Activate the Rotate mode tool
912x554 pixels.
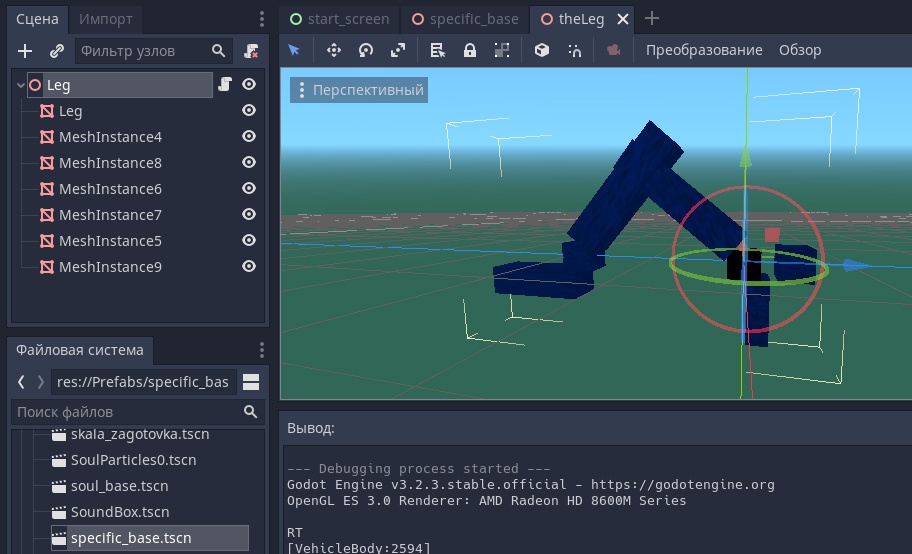click(366, 50)
